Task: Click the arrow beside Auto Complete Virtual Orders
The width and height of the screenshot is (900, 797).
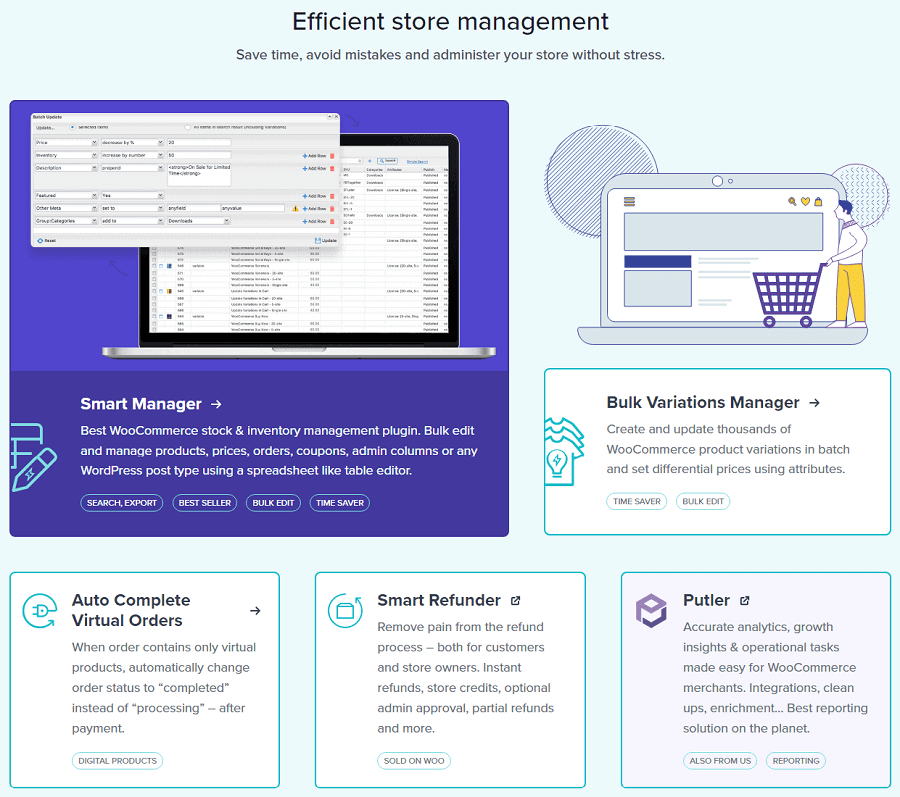Action: 255,611
